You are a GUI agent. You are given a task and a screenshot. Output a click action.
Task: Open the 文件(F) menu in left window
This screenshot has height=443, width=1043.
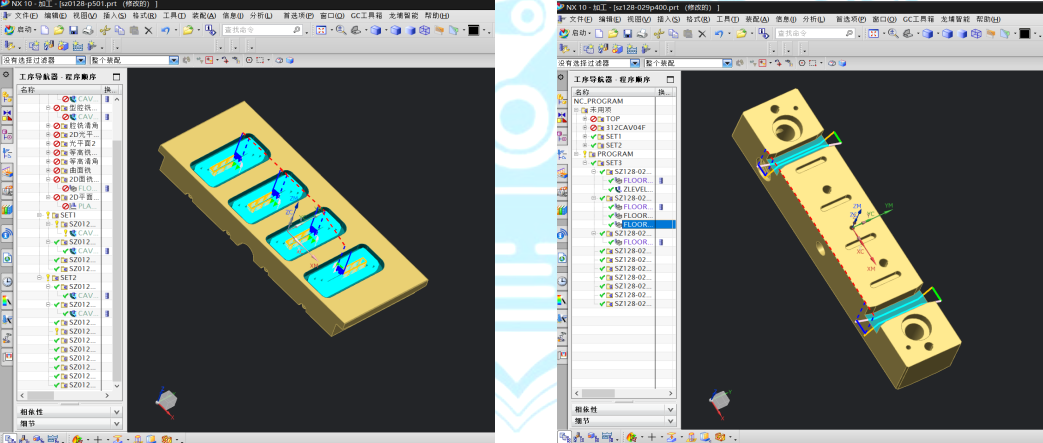(x=26, y=17)
